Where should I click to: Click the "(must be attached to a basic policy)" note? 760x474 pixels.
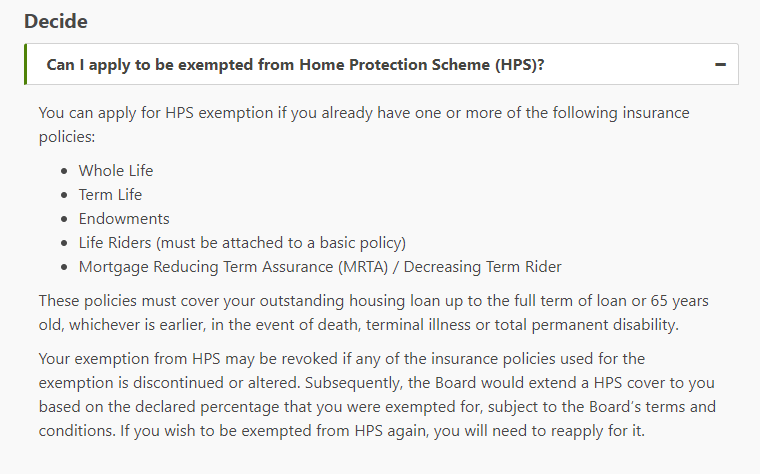[281, 242]
